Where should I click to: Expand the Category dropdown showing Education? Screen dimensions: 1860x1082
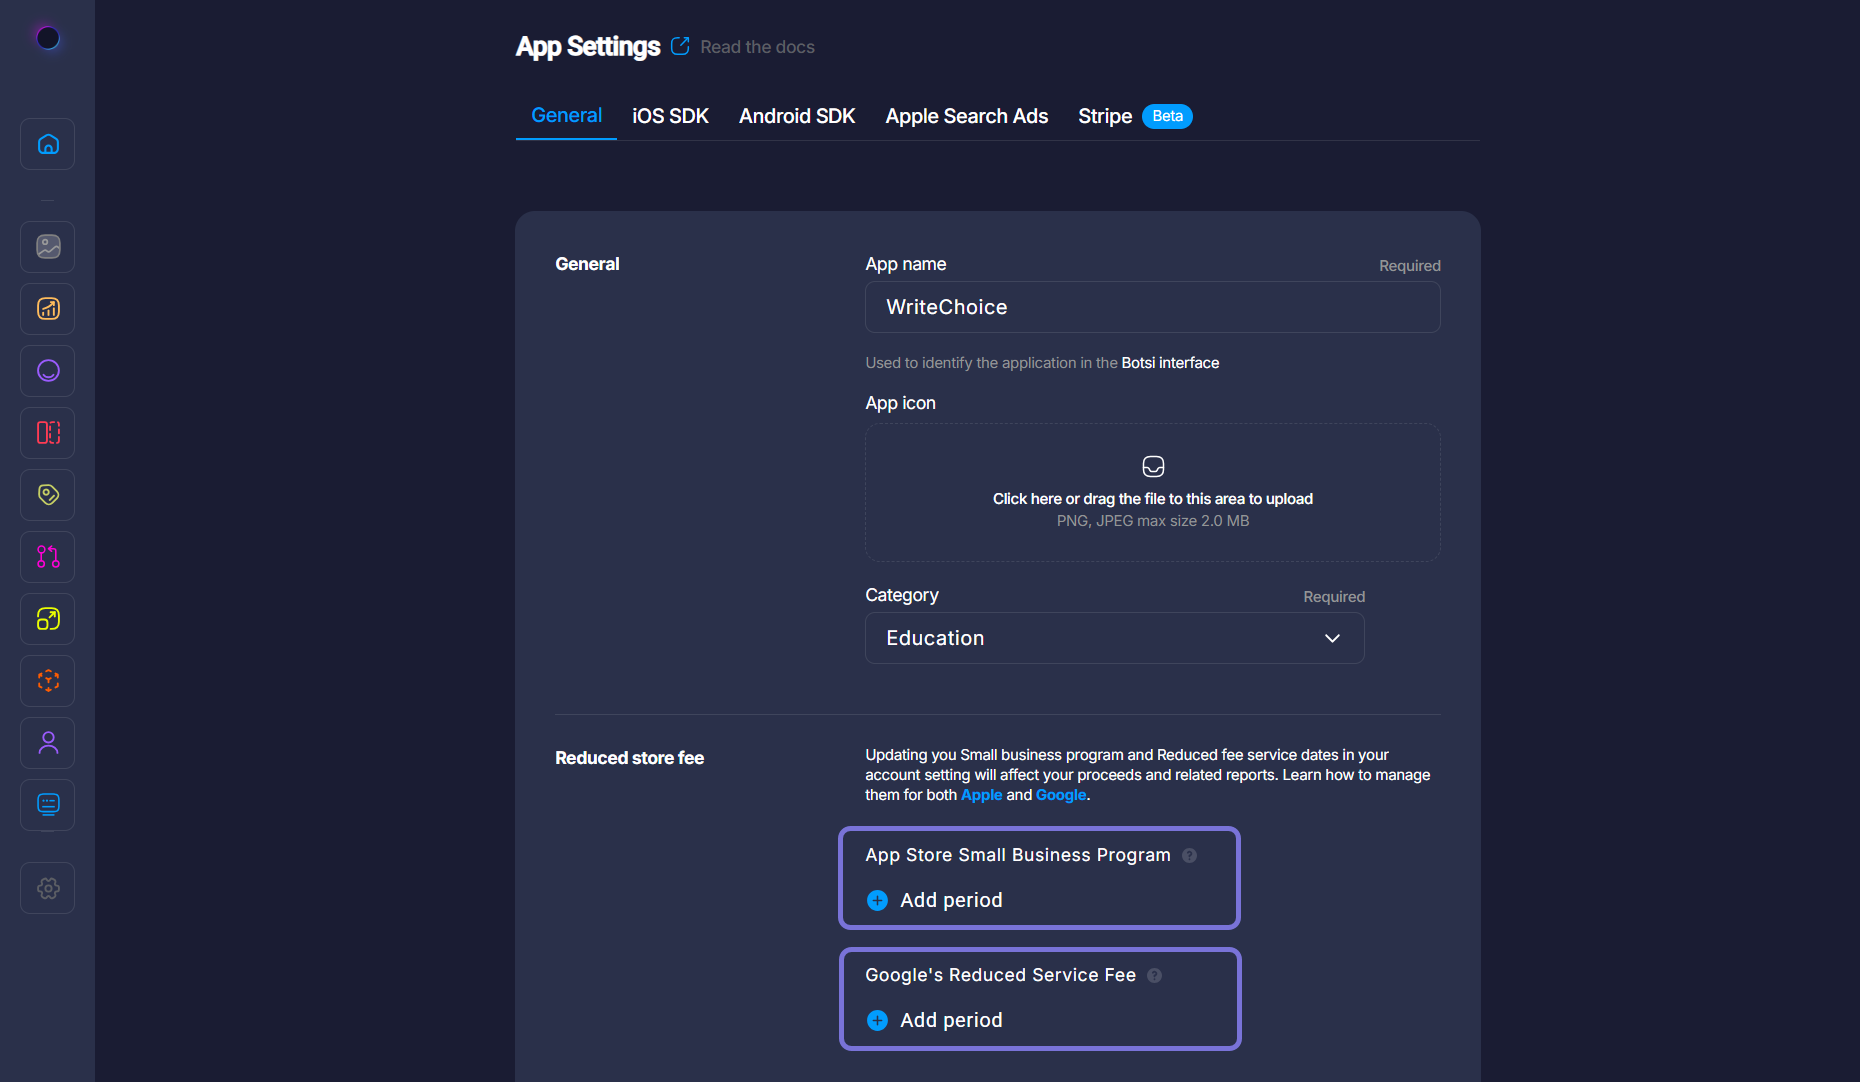tap(1114, 638)
